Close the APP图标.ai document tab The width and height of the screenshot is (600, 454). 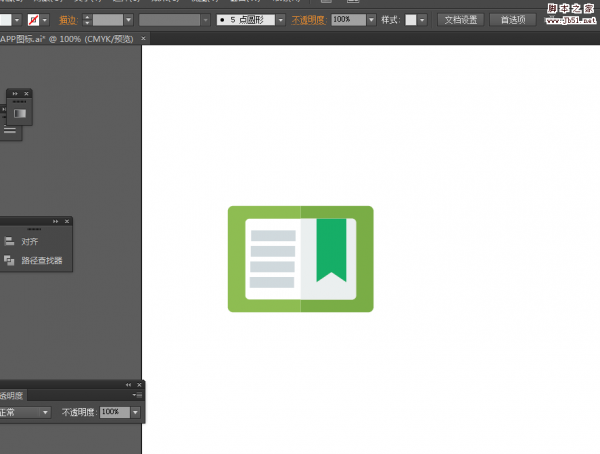click(144, 38)
